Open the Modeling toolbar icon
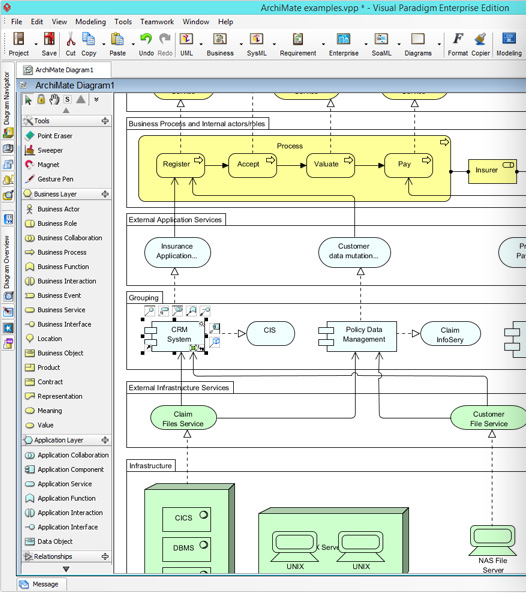 click(x=509, y=39)
